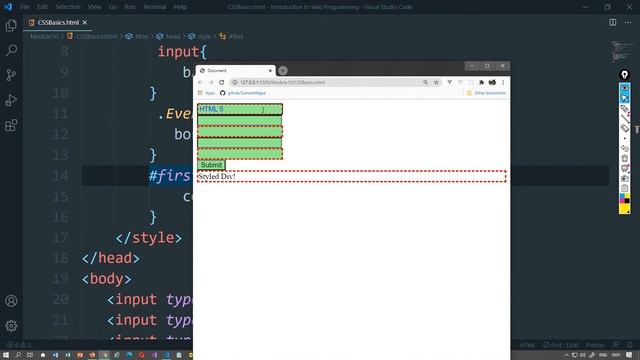Open the multicolor palette in annotation toolbar
Image resolution: width=640 pixels, height=360 pixels.
click(624, 198)
